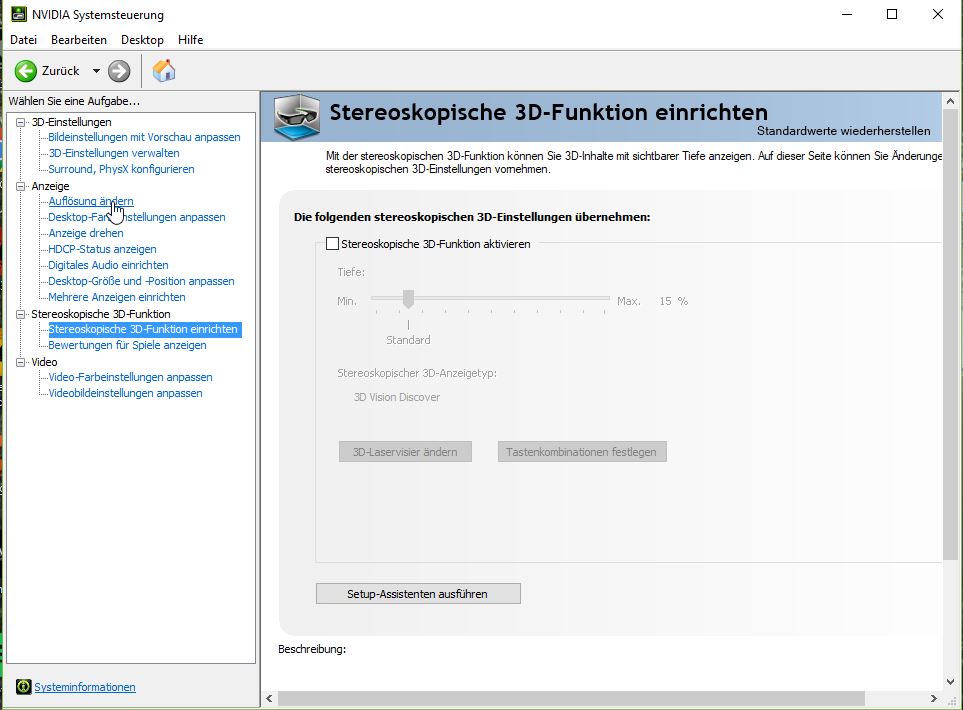Viewport: 963px width, 710px height.
Task: Select Anzeige drehen
Action: 86,233
